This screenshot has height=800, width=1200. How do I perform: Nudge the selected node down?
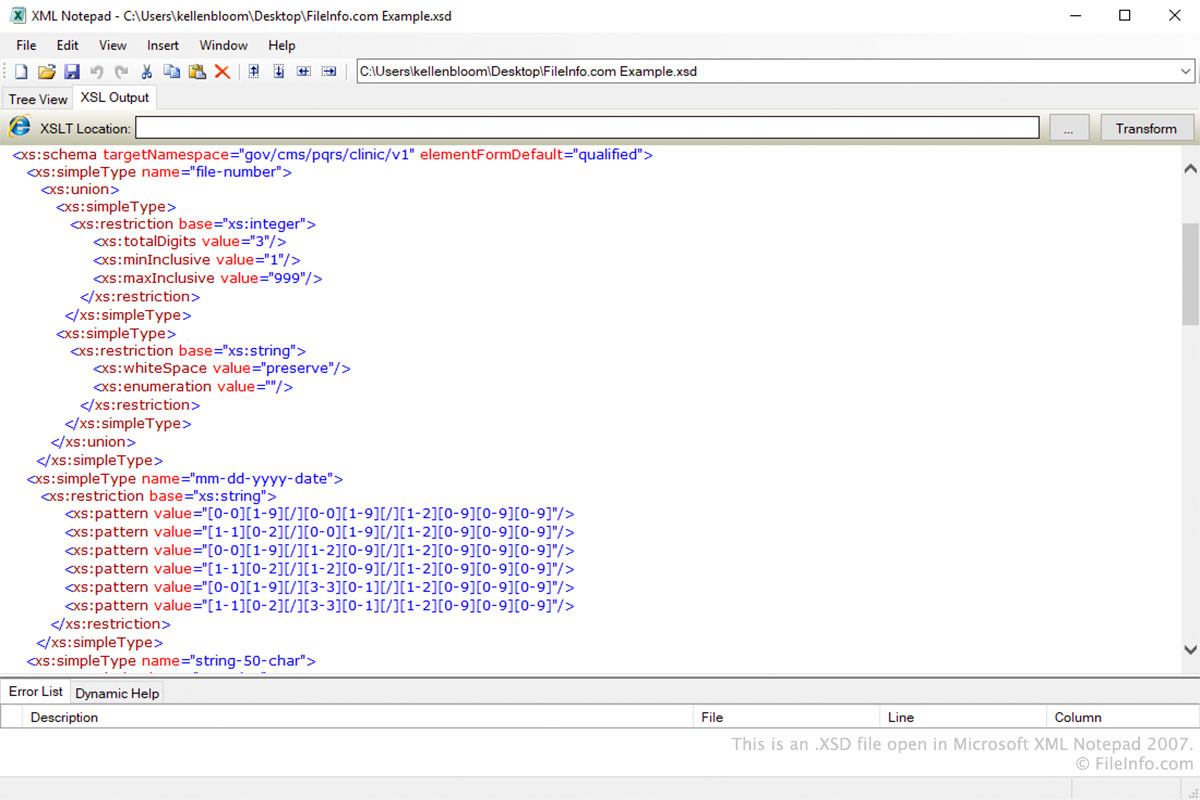(x=278, y=71)
